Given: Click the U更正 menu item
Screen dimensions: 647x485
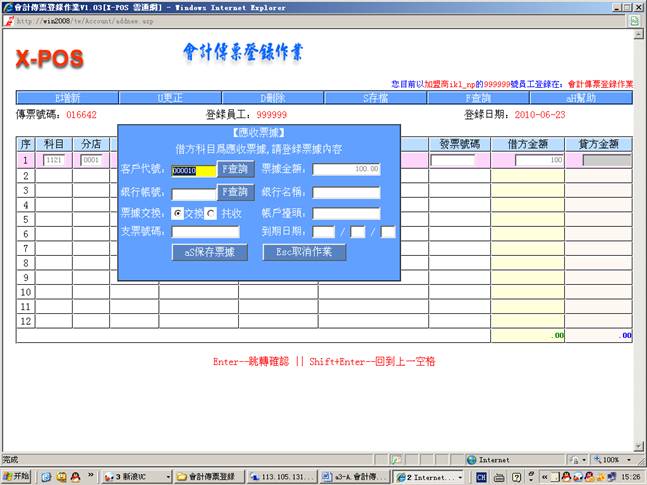Looking at the screenshot, I should 171,98.
